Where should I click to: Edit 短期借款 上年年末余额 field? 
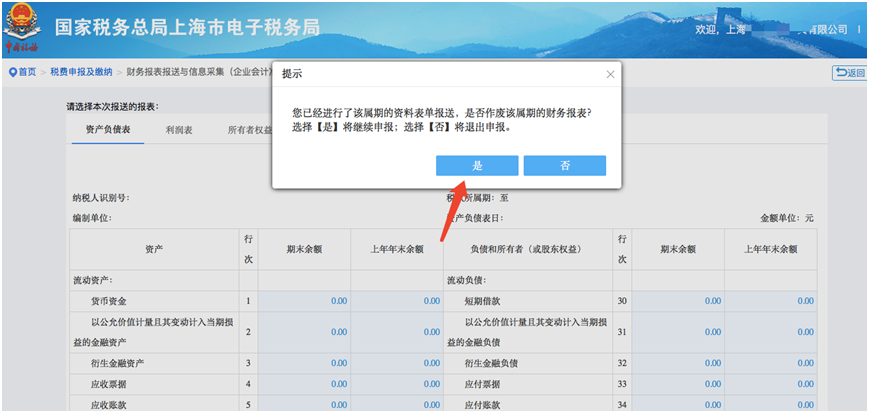(x=771, y=300)
